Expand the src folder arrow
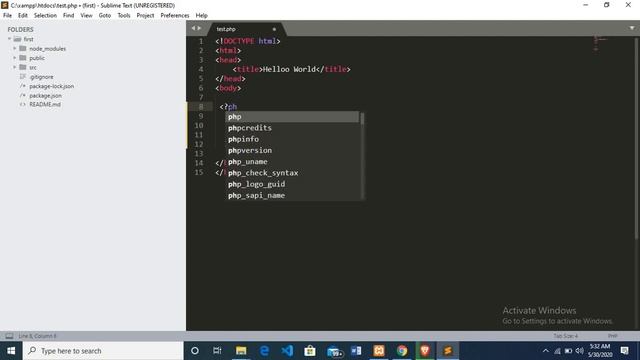 click(15, 67)
